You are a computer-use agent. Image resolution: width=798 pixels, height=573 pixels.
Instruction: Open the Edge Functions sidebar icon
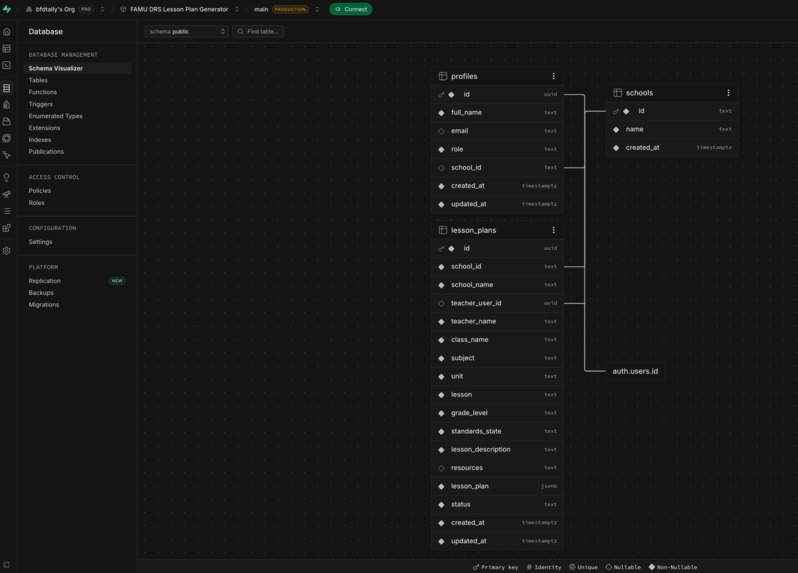click(7, 138)
